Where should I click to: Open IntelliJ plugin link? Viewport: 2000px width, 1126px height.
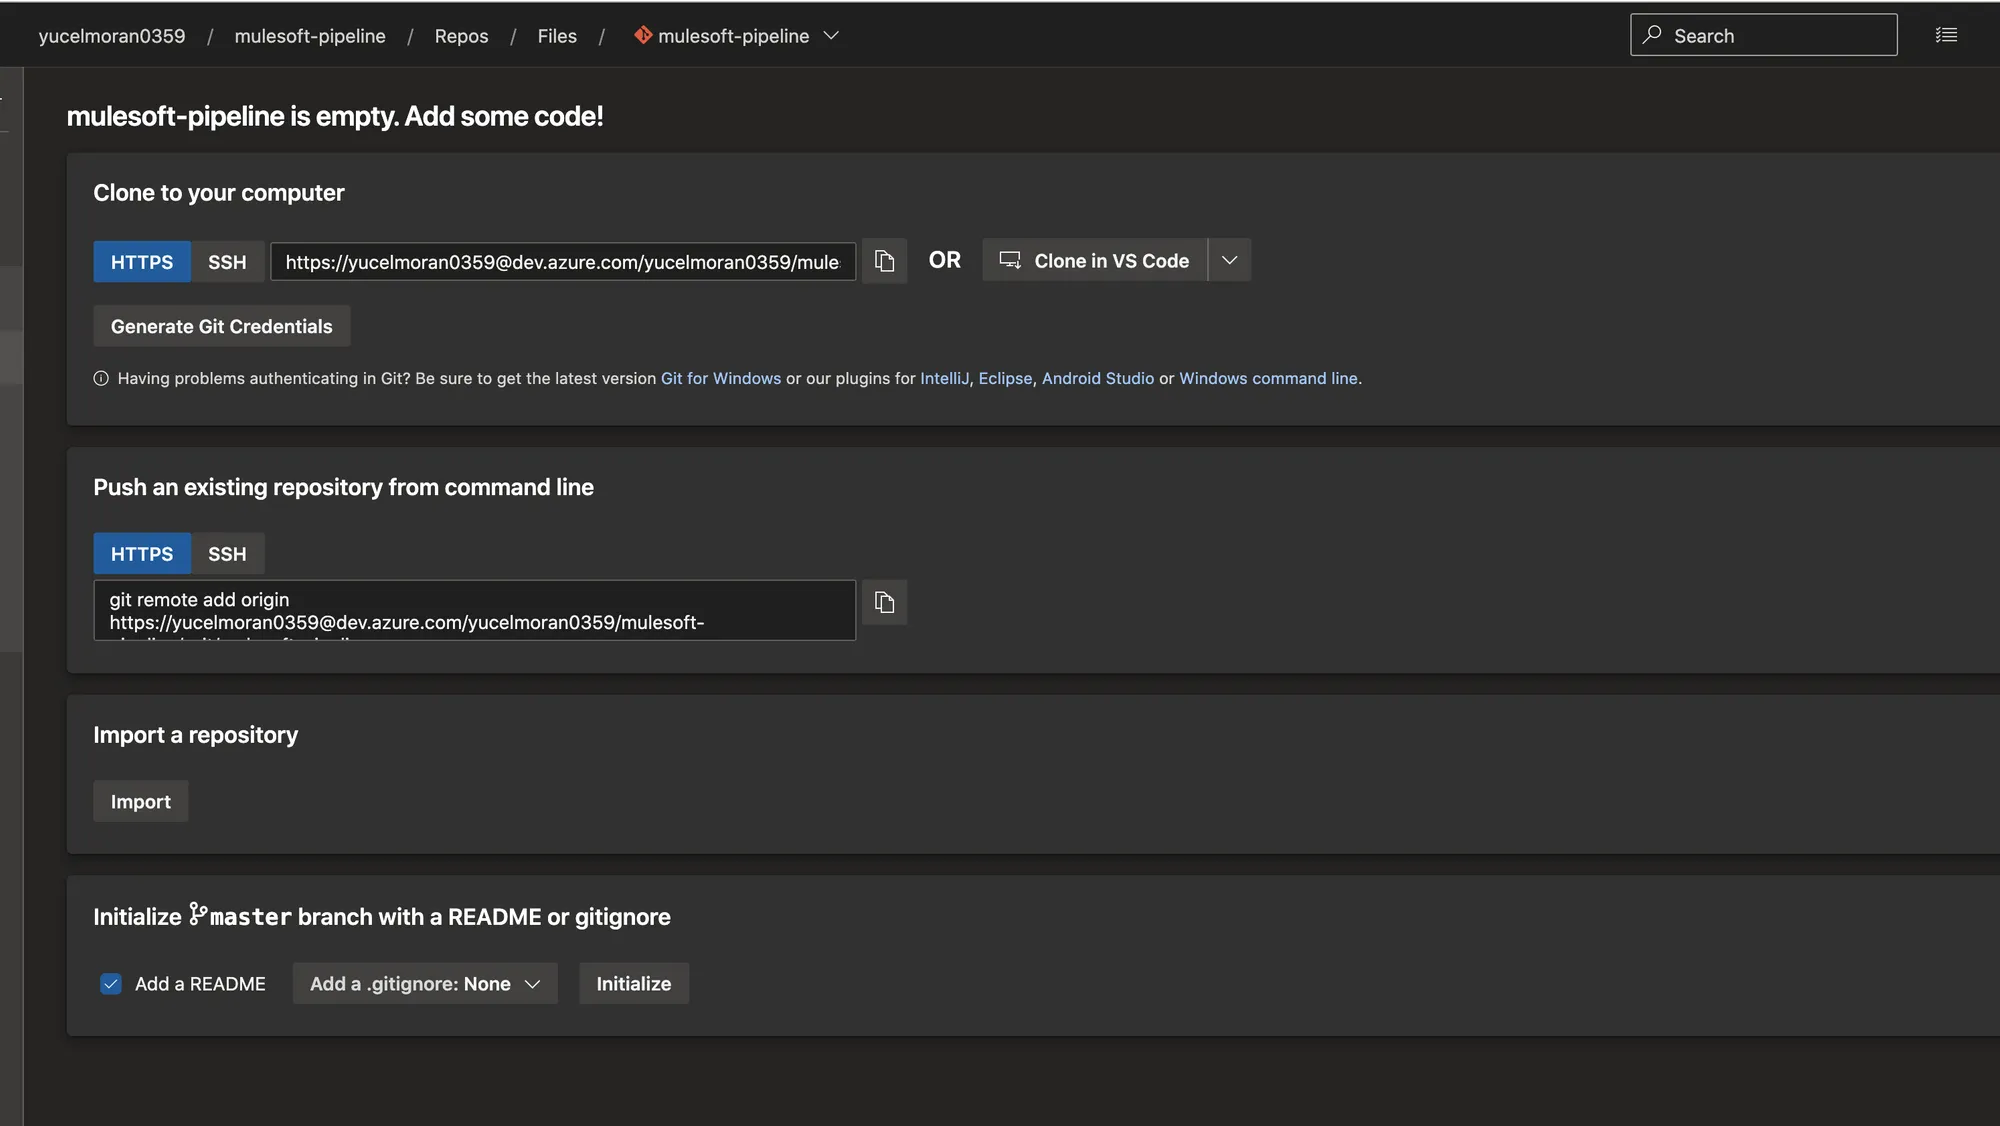(x=944, y=379)
